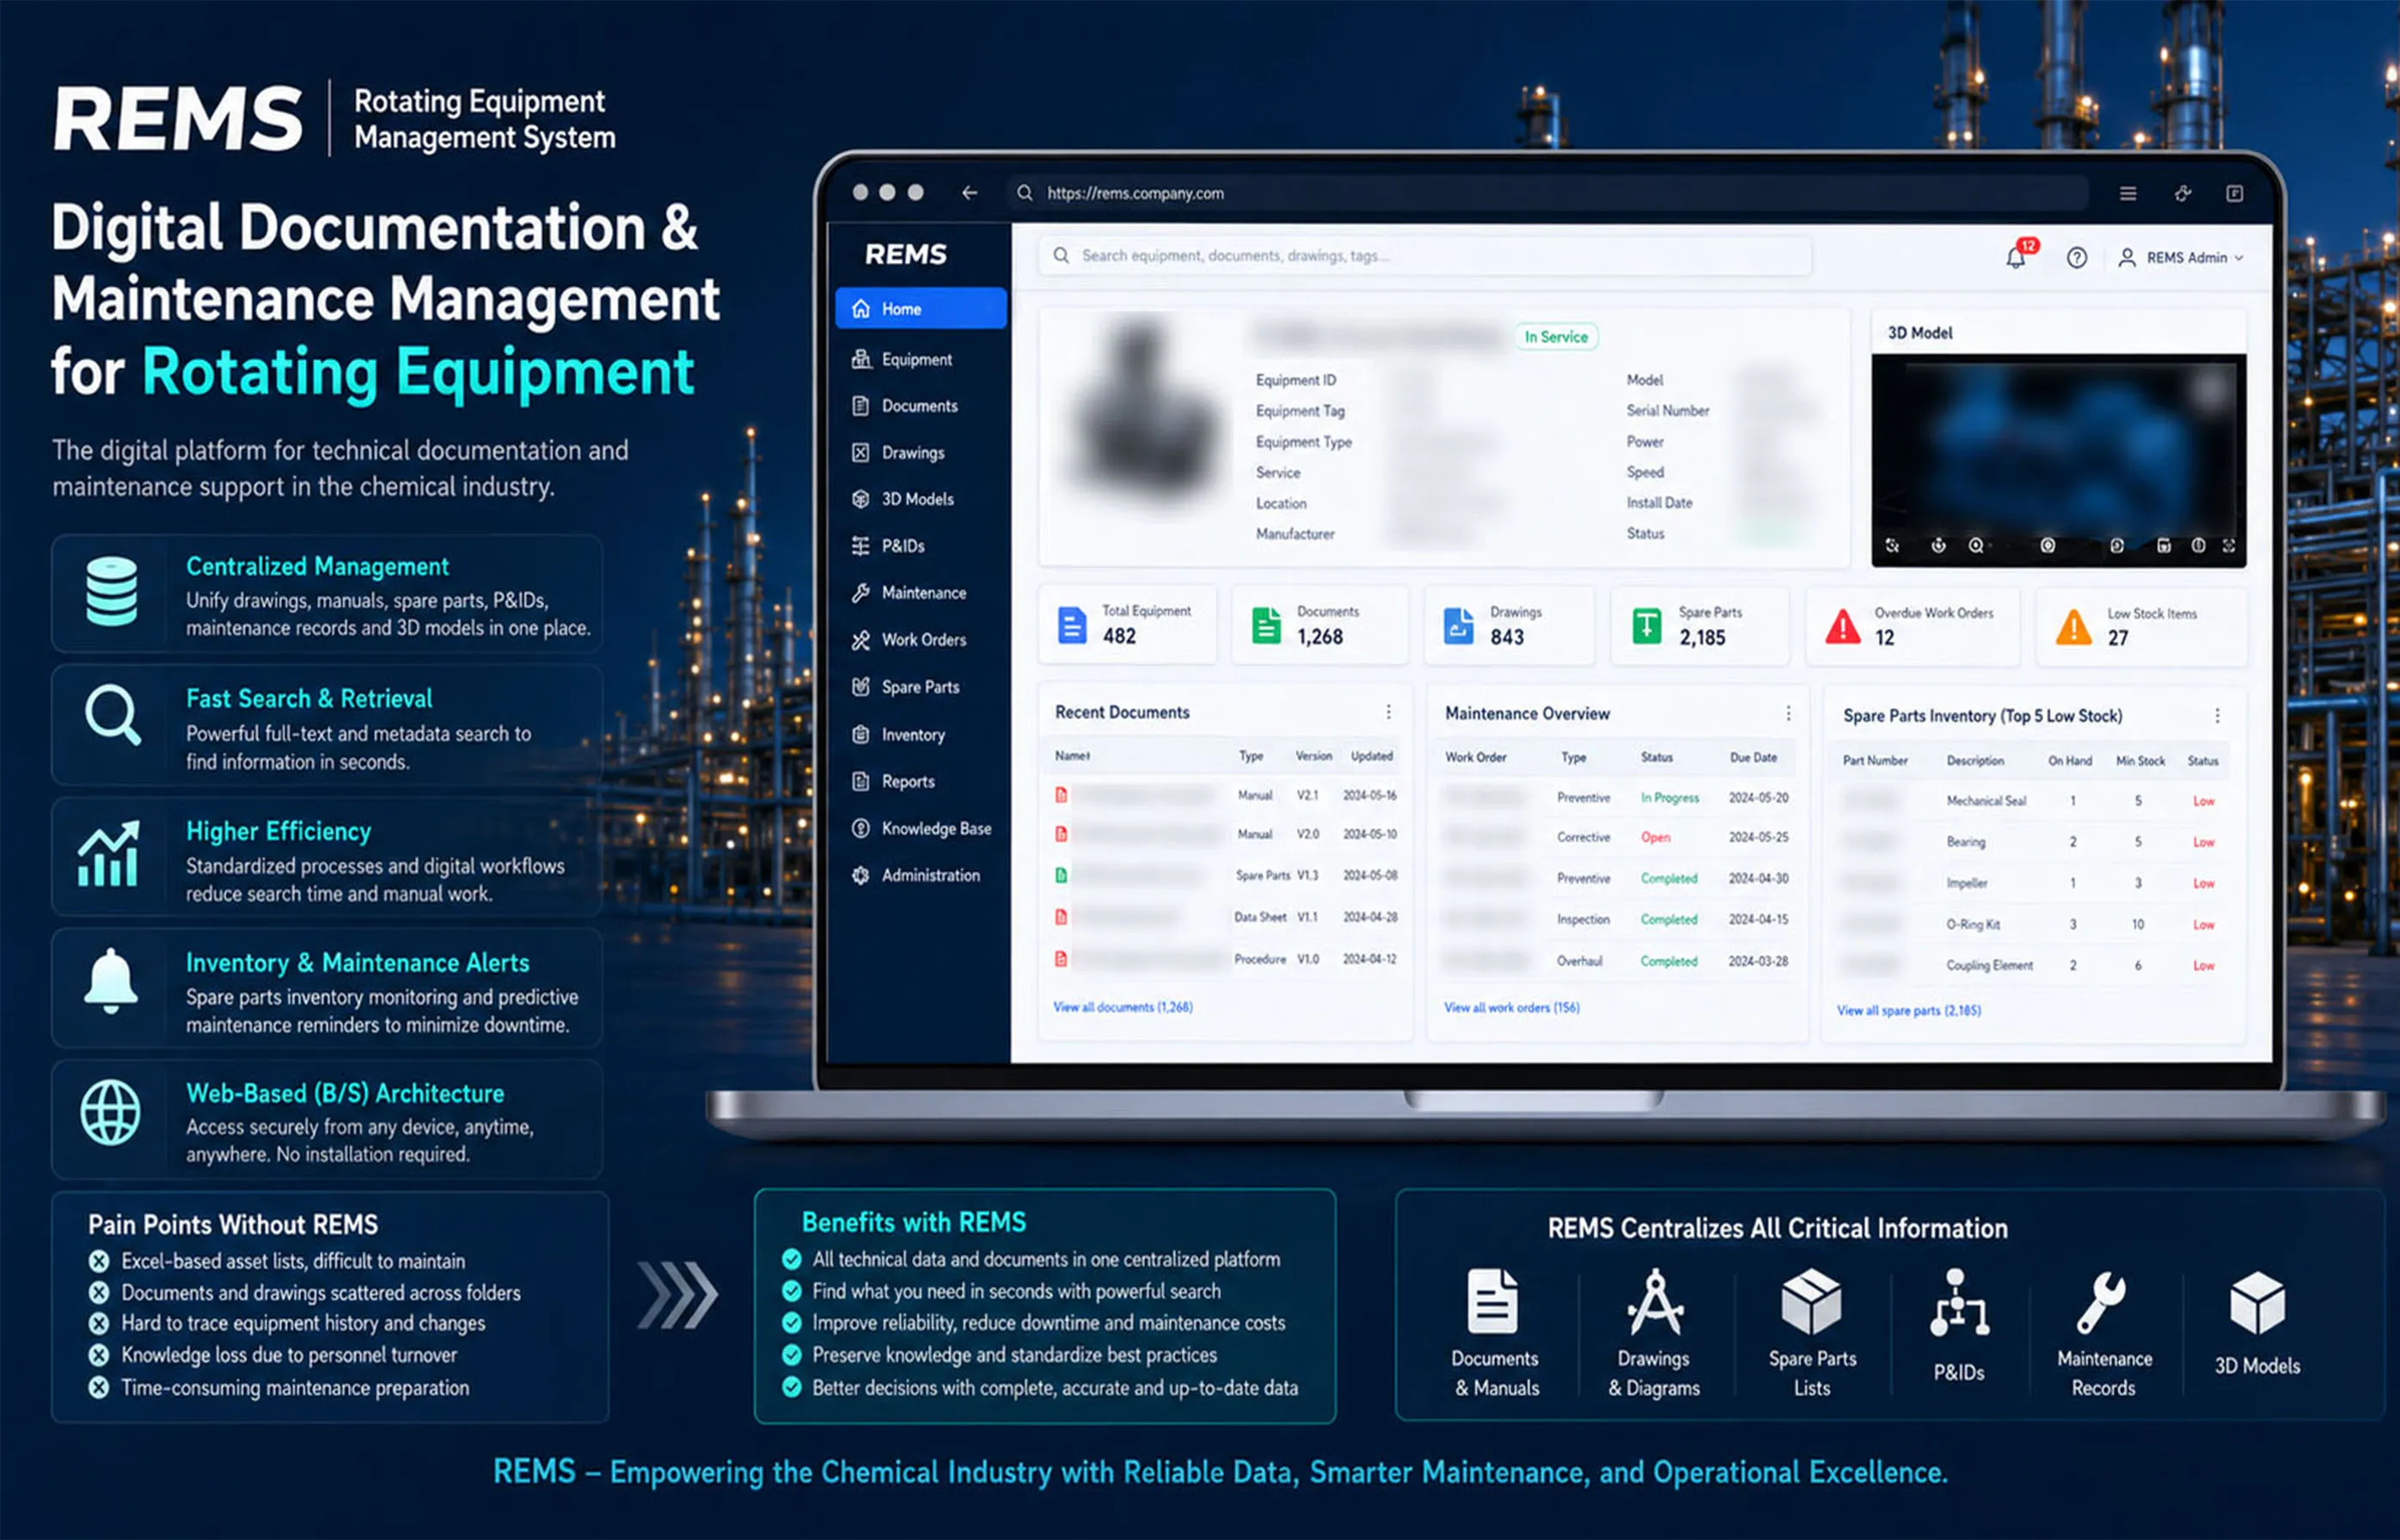Click the Administration gear icon

pos(860,876)
